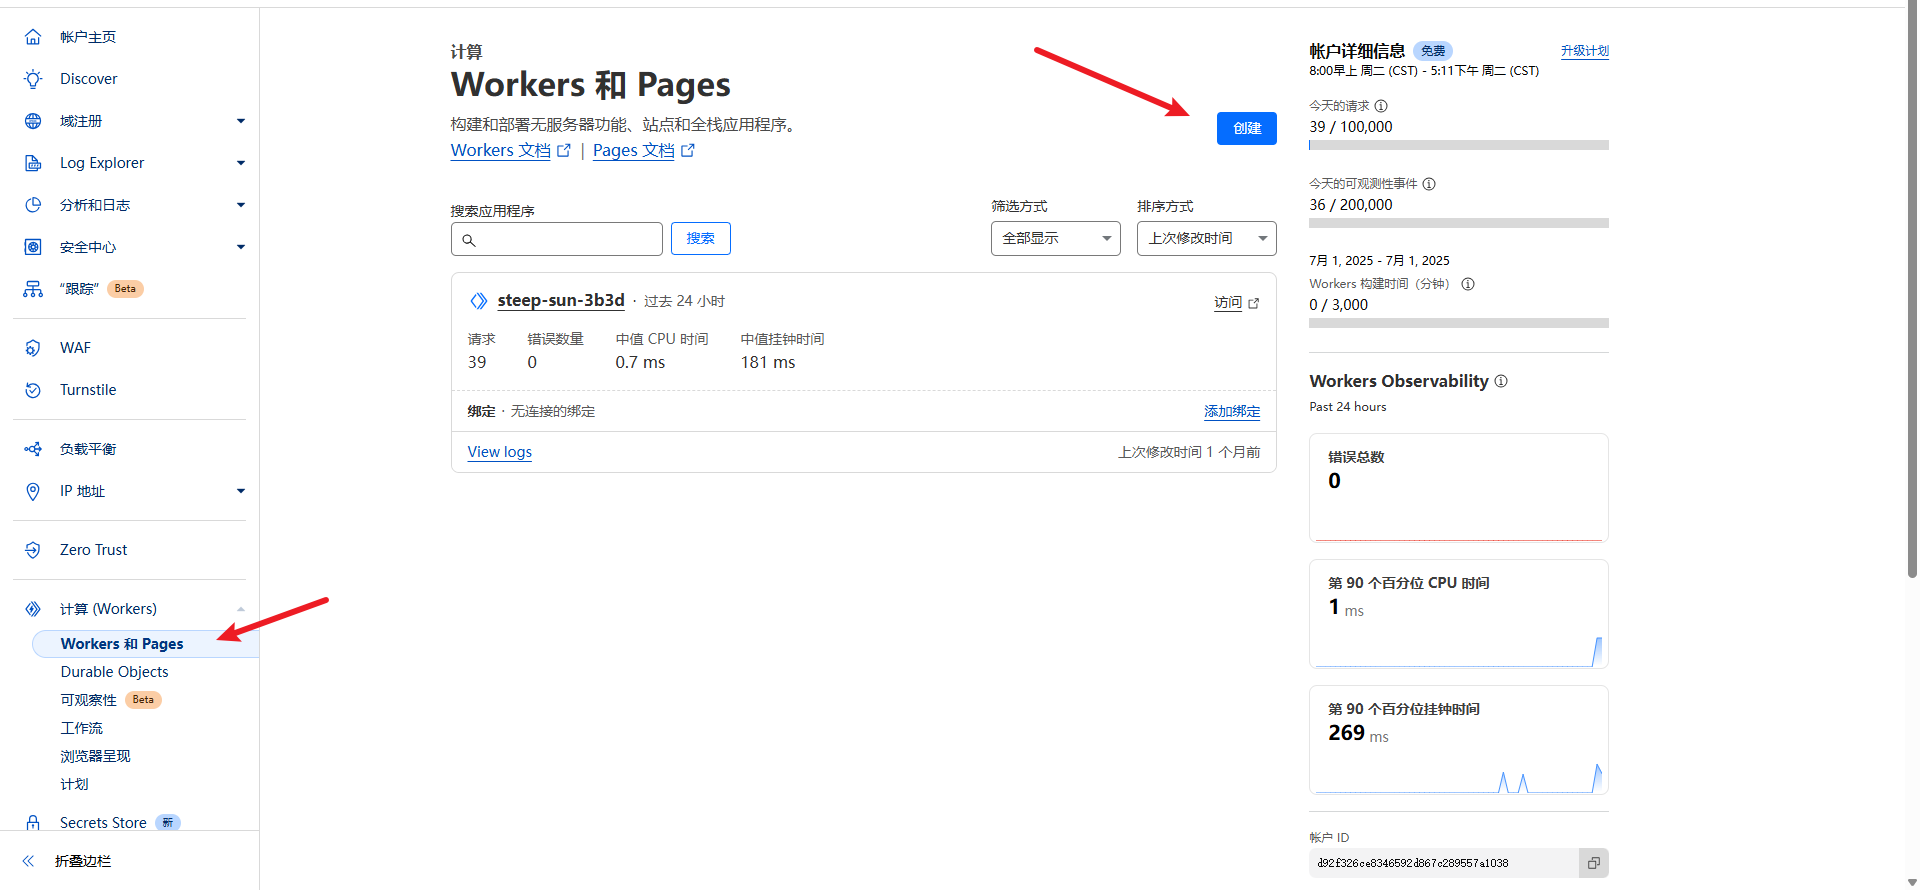This screenshot has width=1920, height=890.
Task: Click info icon next to 今天的请求
Action: pos(1381,106)
